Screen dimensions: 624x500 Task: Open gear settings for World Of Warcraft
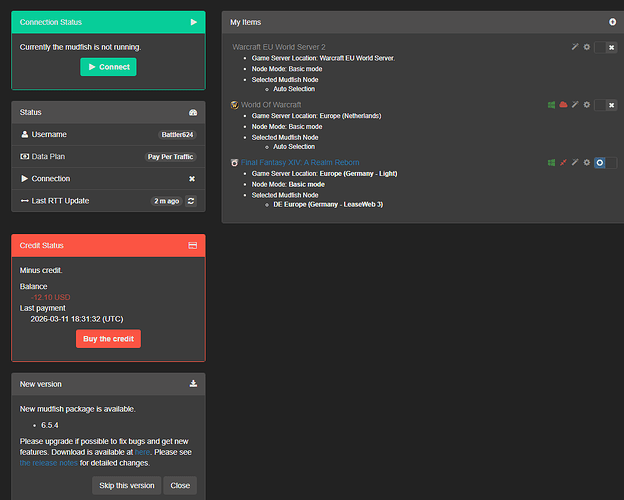(x=587, y=105)
